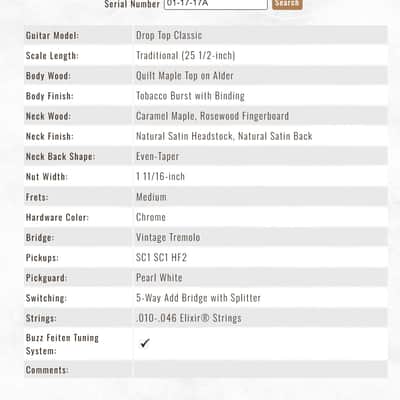Screen dimensions: 400x400
Task: Click the Elixir Strings value
Action: 189,318
